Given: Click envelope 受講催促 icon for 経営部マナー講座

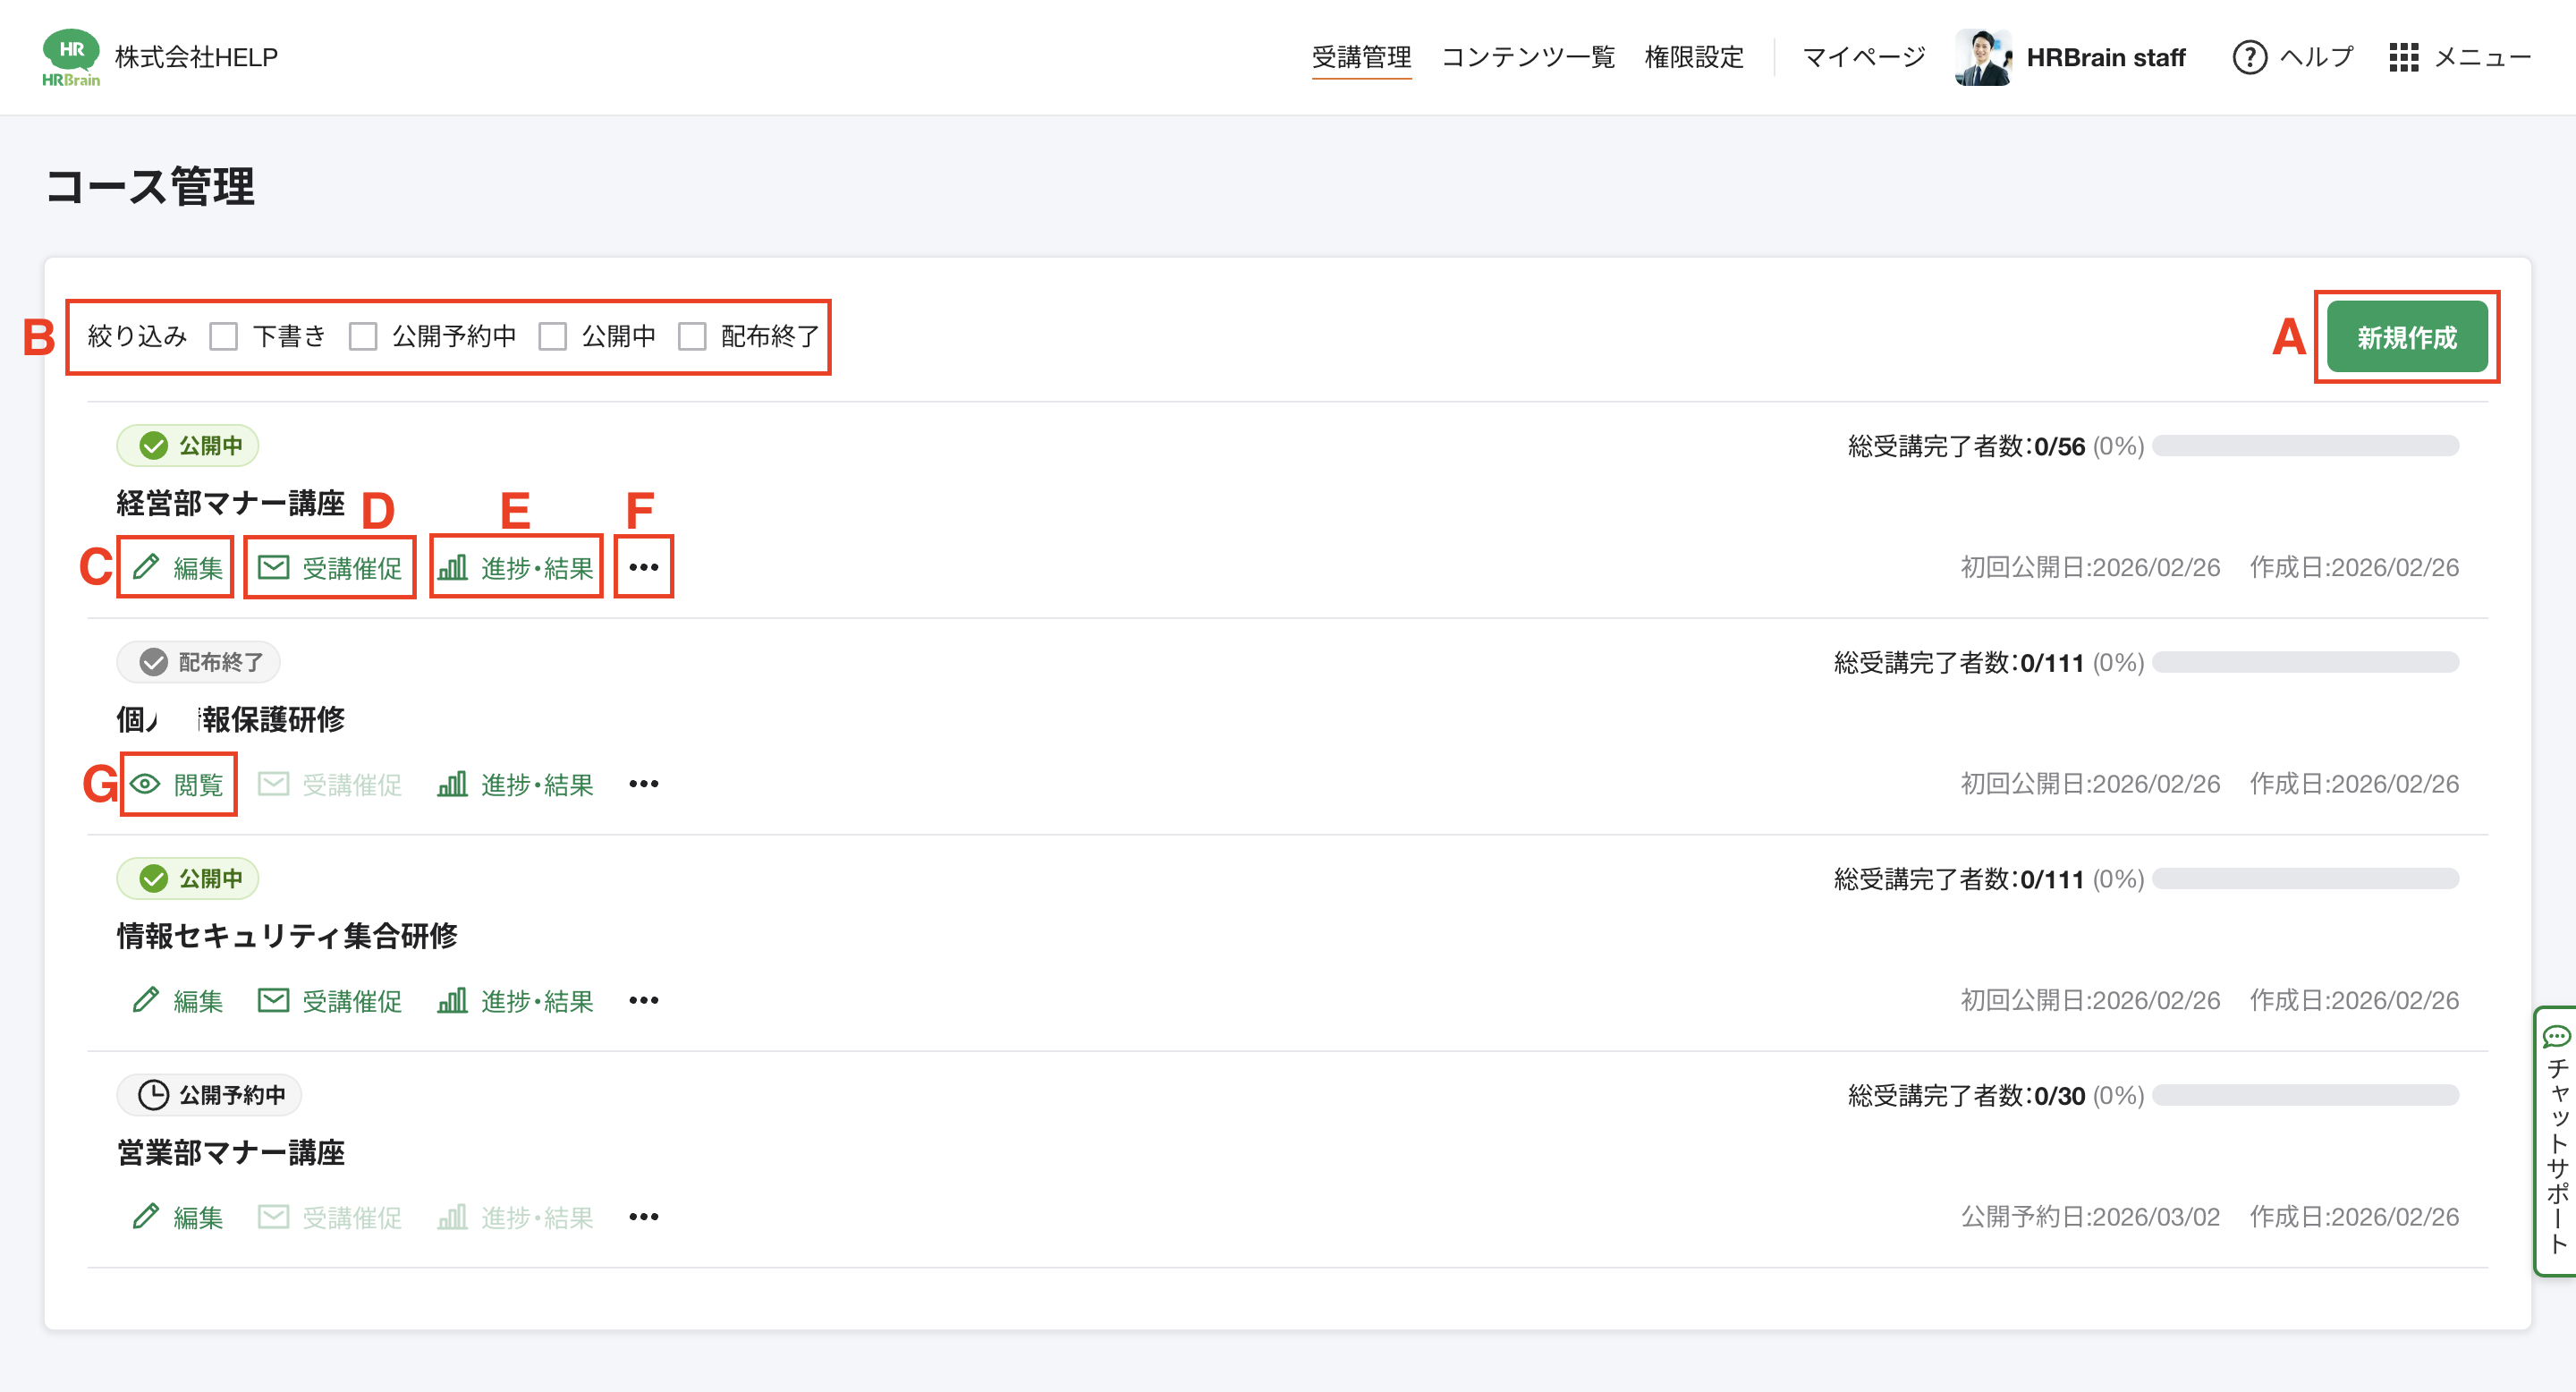Looking at the screenshot, I should pyautogui.click(x=273, y=567).
